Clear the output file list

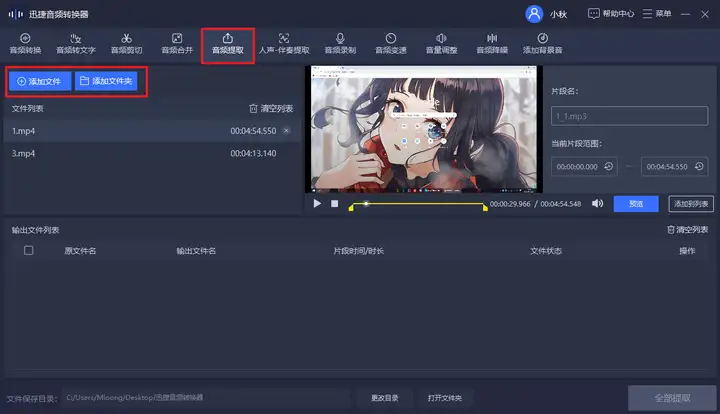[687, 229]
